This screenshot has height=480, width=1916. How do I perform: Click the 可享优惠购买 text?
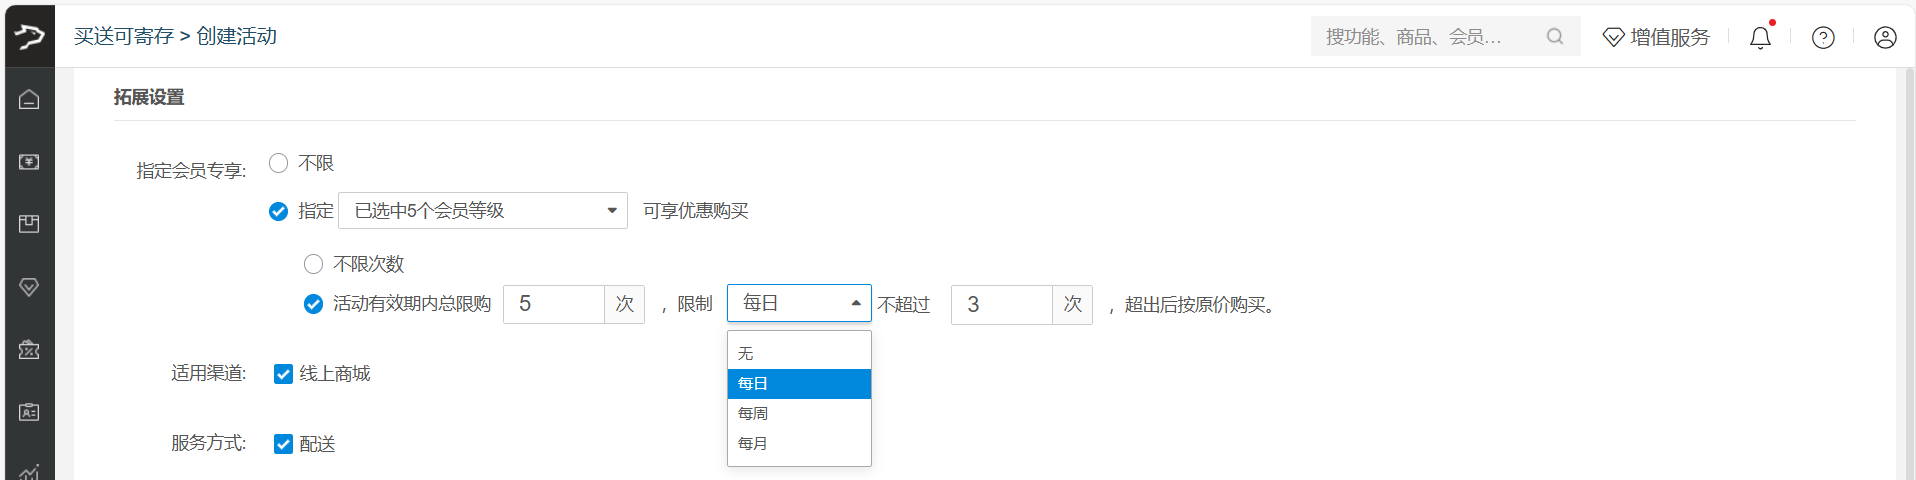click(696, 211)
